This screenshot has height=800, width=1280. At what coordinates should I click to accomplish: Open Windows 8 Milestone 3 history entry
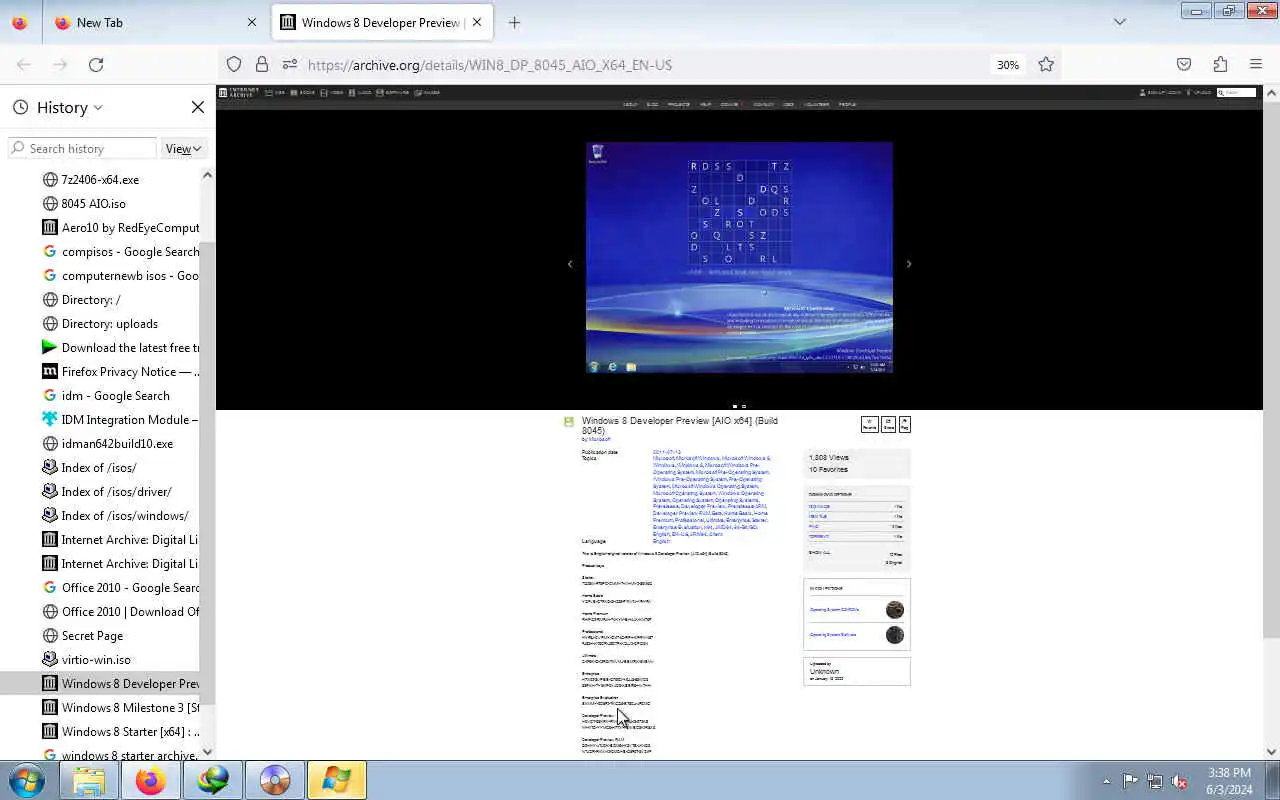coord(120,708)
